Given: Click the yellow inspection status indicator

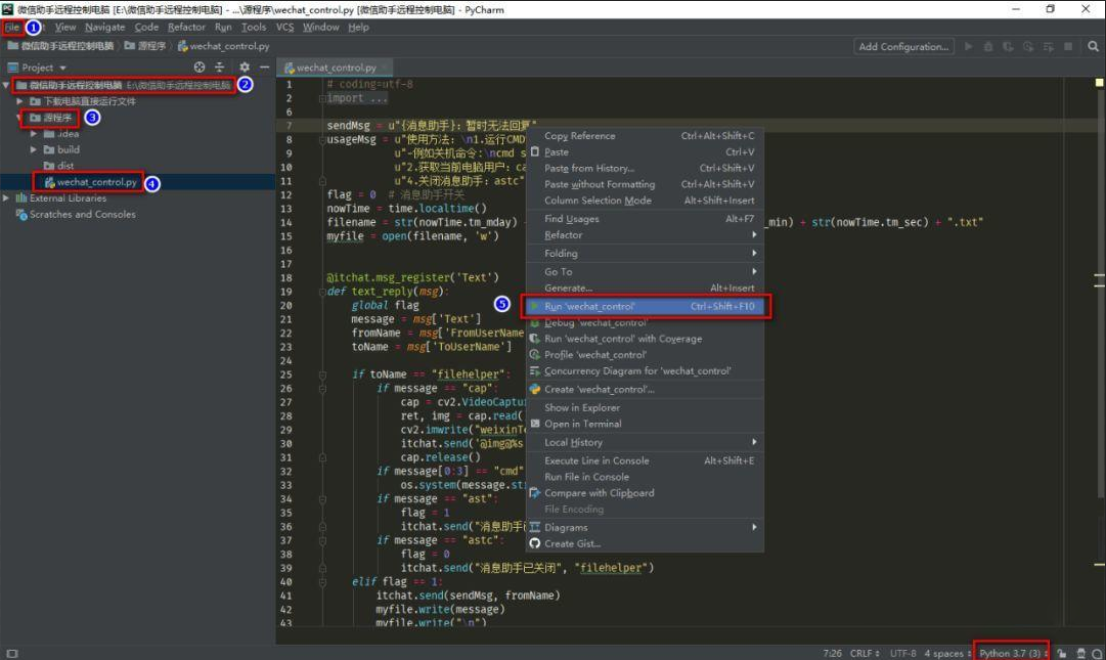Looking at the screenshot, I should pyautogui.click(x=1099, y=82).
